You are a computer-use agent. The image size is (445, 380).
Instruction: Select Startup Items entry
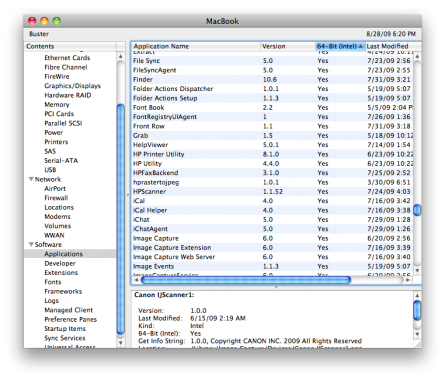click(x=65, y=328)
